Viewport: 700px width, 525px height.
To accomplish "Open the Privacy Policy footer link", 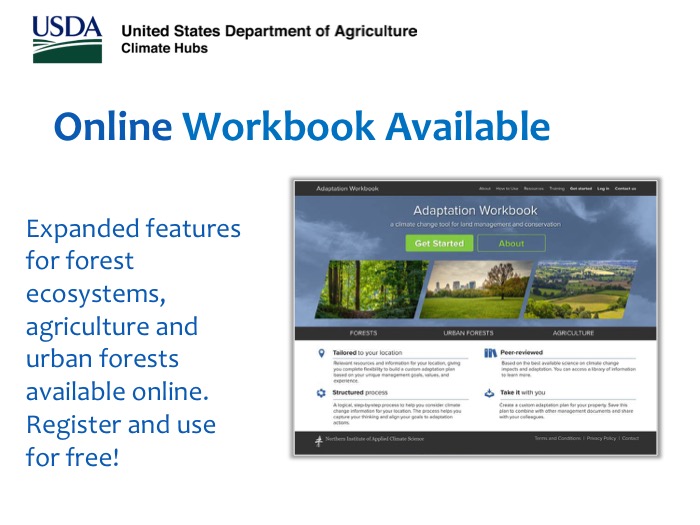I will pyautogui.click(x=601, y=439).
